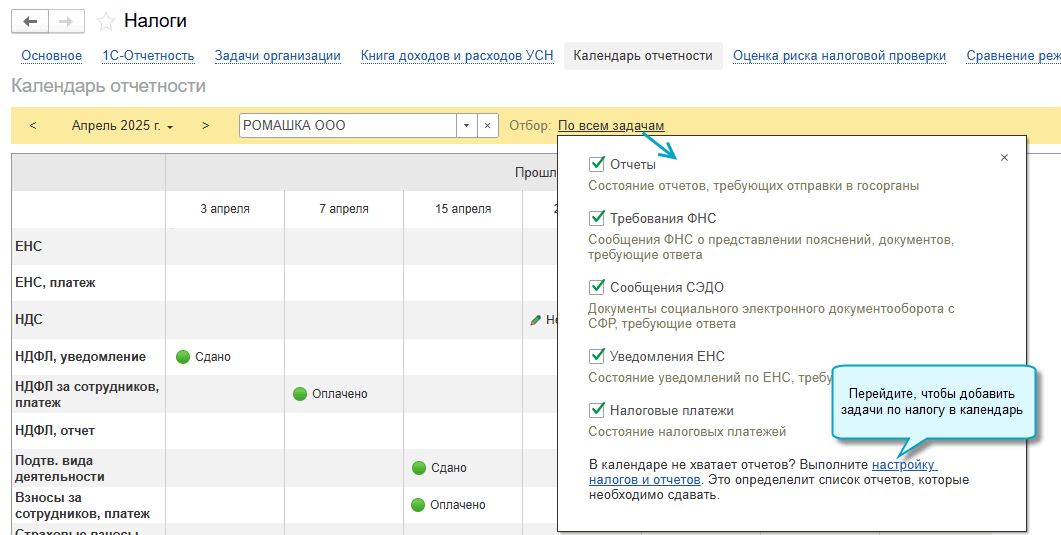Uncheck the Отчеты checkbox
The height and width of the screenshot is (535, 1061).
598,165
